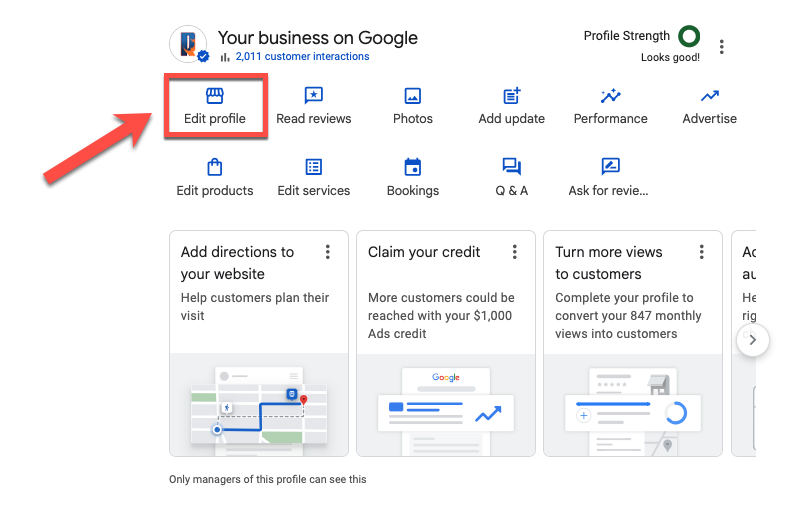
Task: Click the Read reviews label
Action: point(314,119)
